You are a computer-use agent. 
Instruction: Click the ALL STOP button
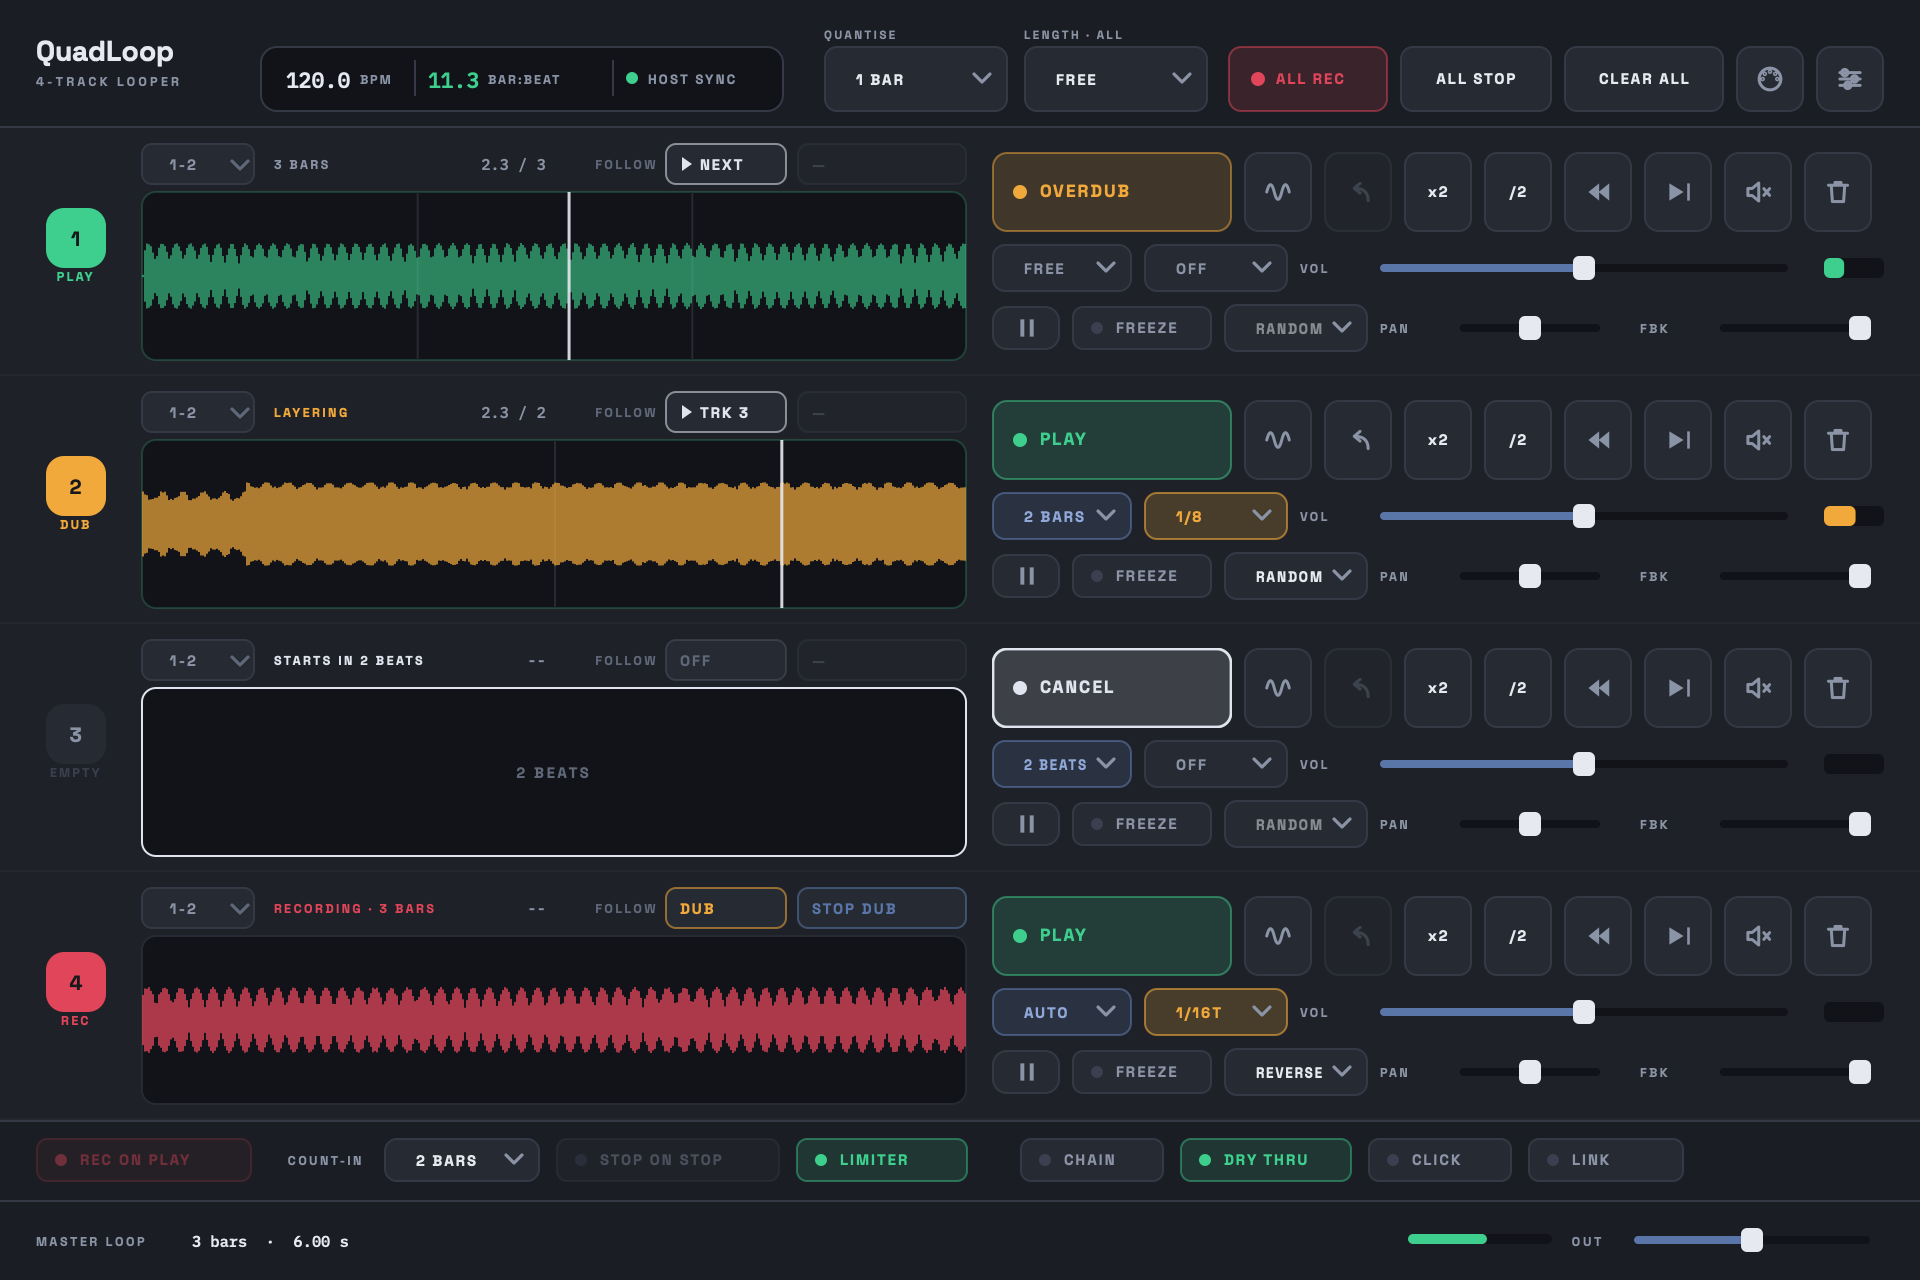[1475, 79]
